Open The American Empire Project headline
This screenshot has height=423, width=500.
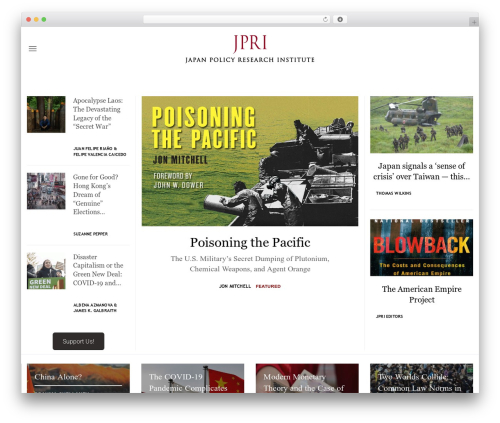(x=422, y=294)
